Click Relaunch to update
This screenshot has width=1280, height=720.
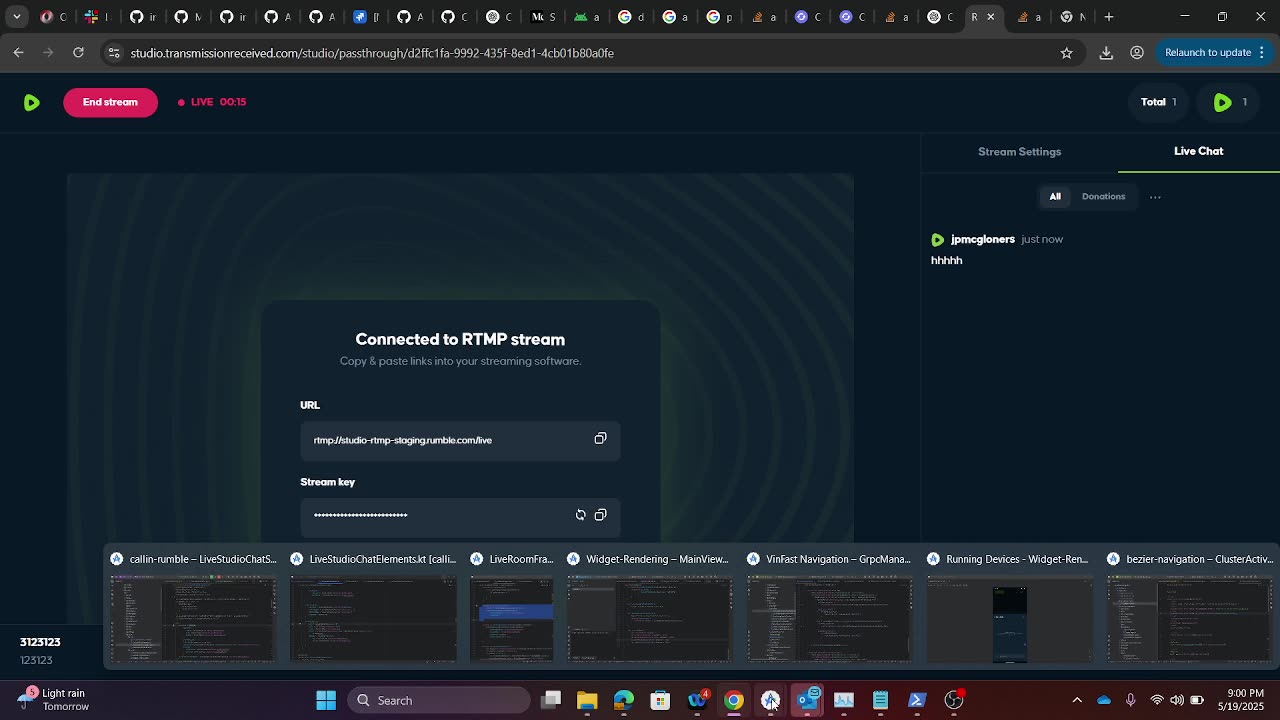(x=1207, y=52)
